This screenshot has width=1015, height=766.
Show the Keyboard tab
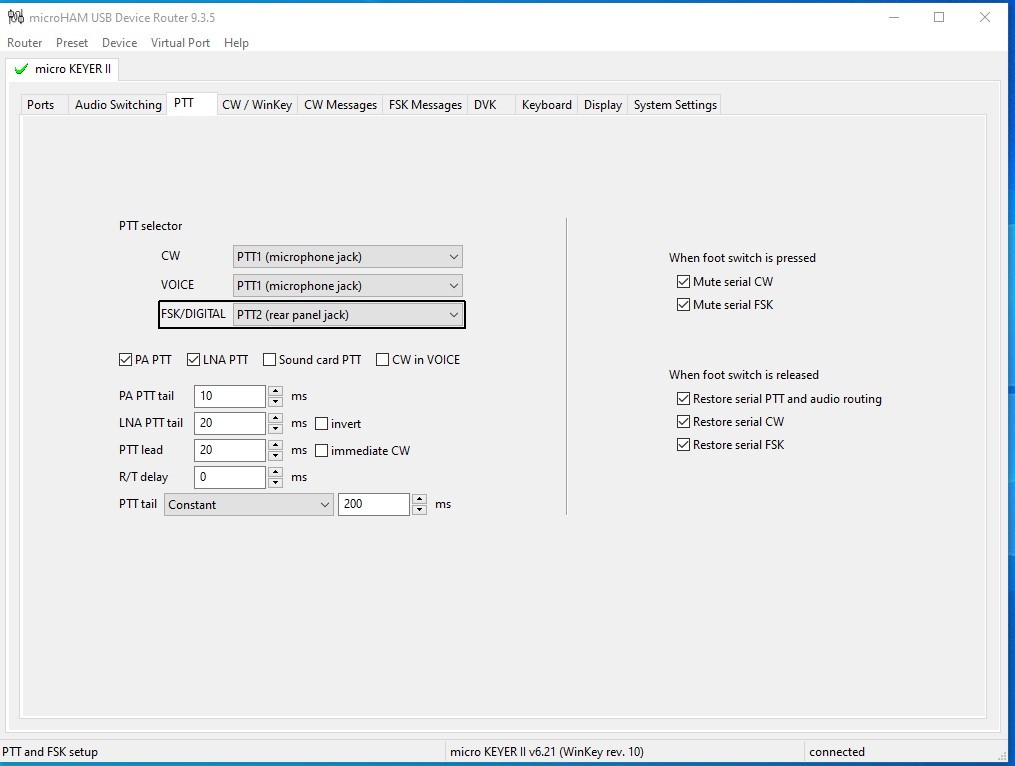click(547, 105)
